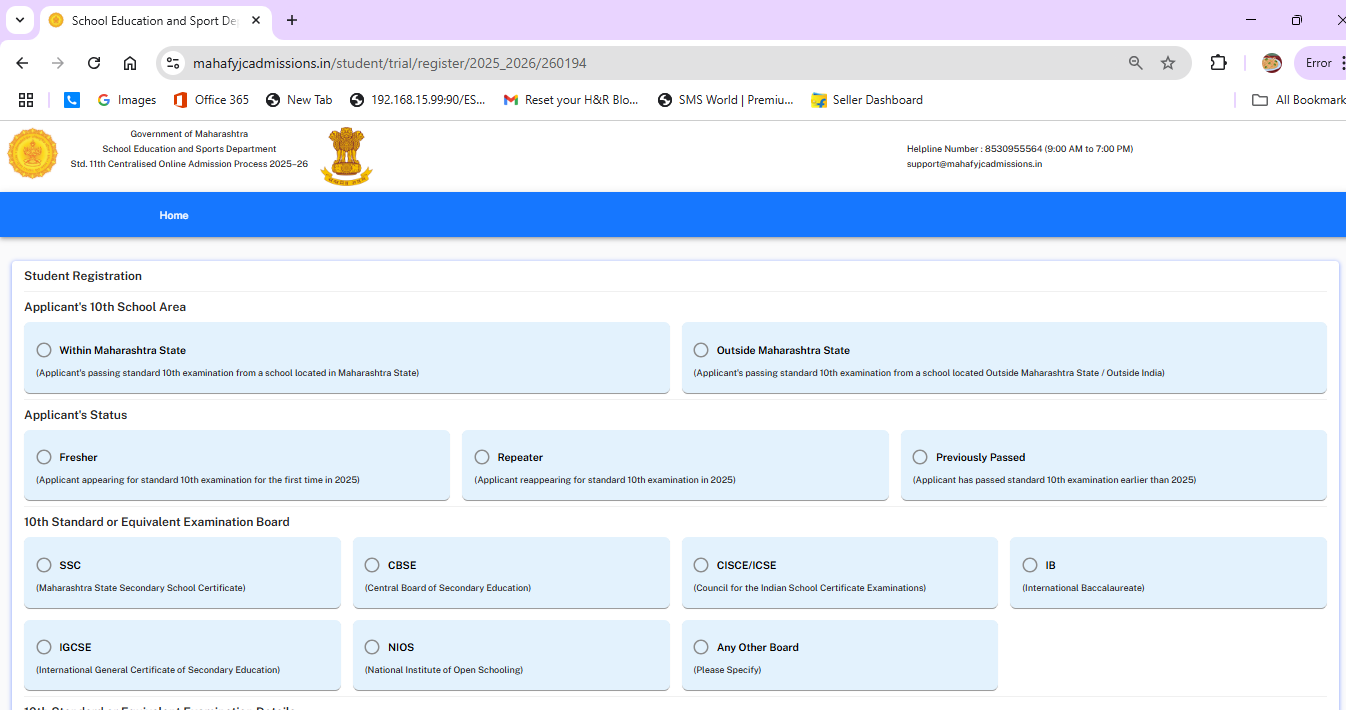
Task: Select CISCE/ICSE board option
Action: coord(701,565)
